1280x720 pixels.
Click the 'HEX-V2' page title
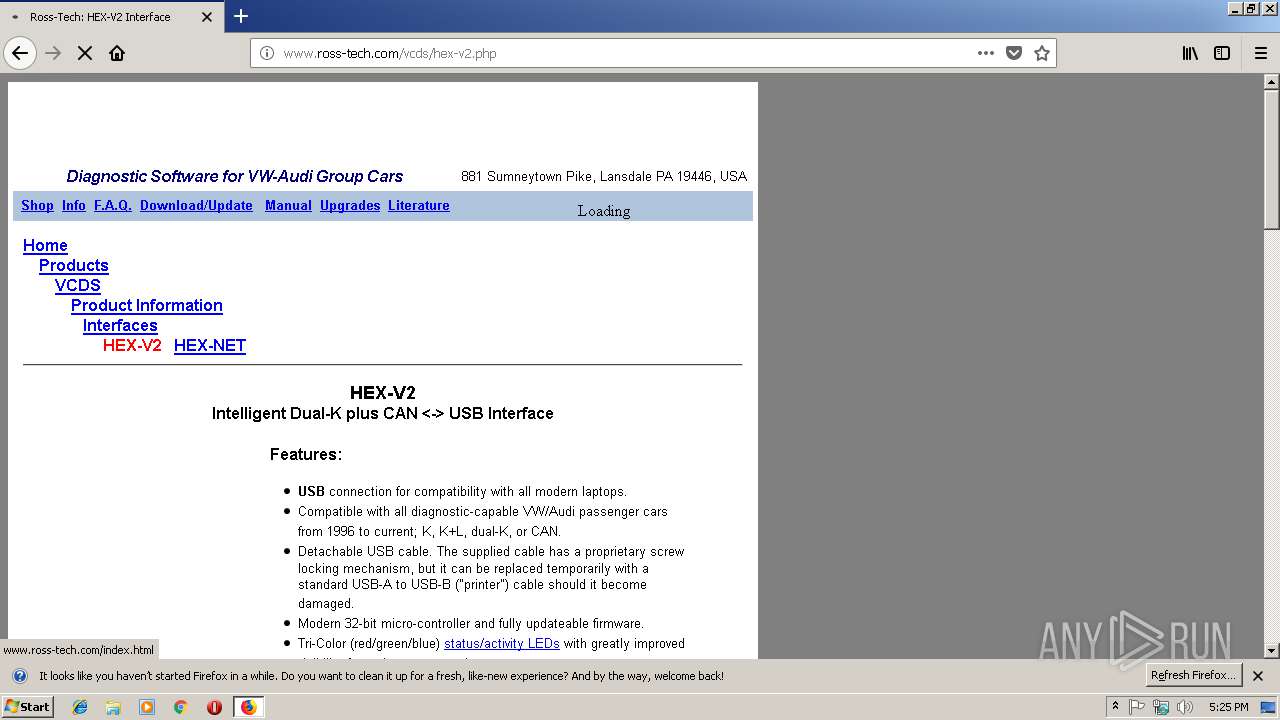tap(382, 393)
